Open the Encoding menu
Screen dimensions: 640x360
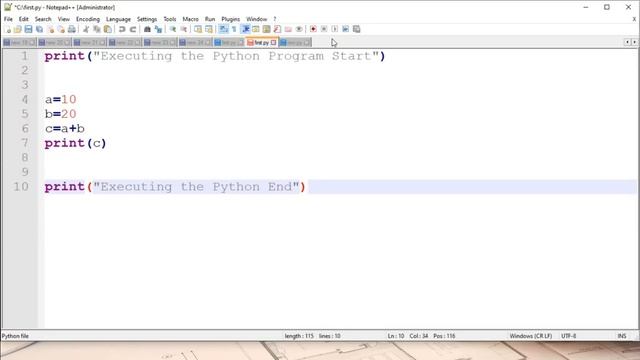[88, 19]
